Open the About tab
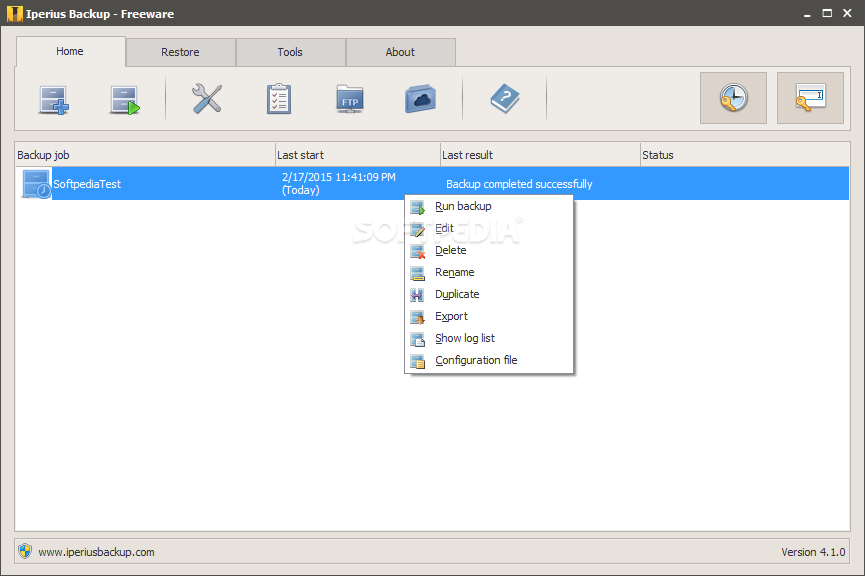The image size is (865, 576). coord(401,52)
